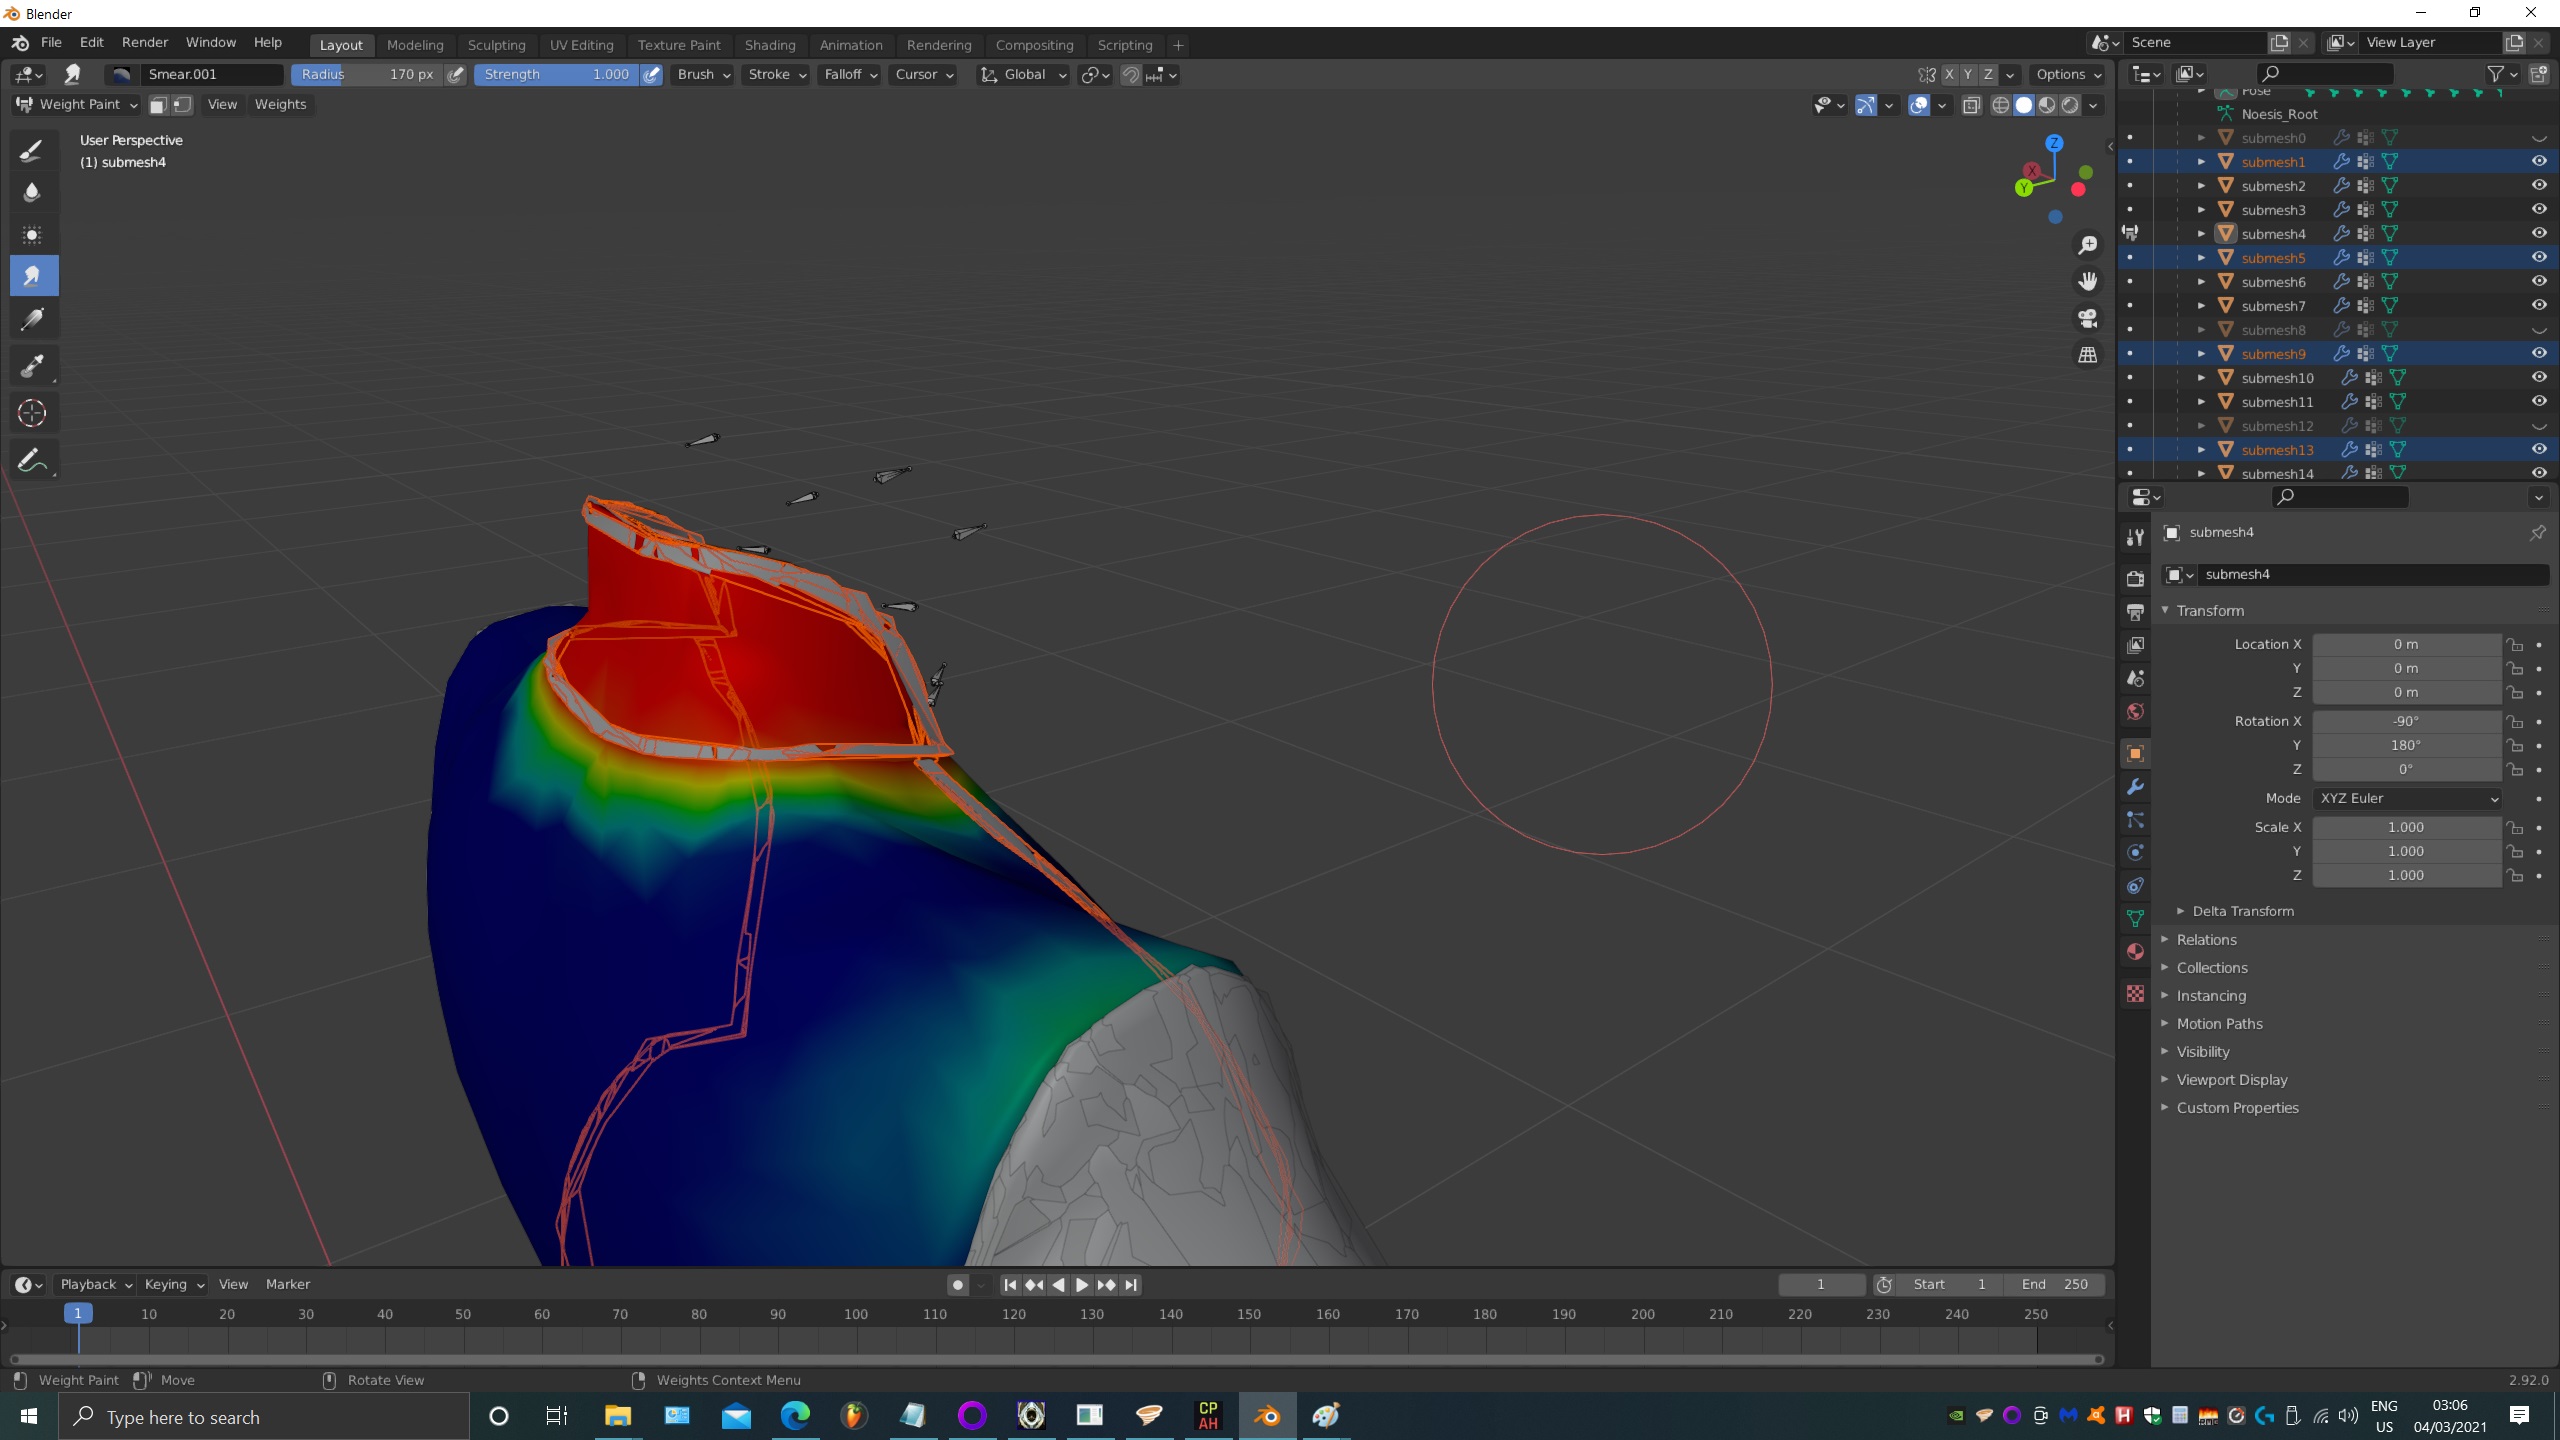
Task: Click the current frame number field
Action: pyautogui.click(x=1821, y=1284)
